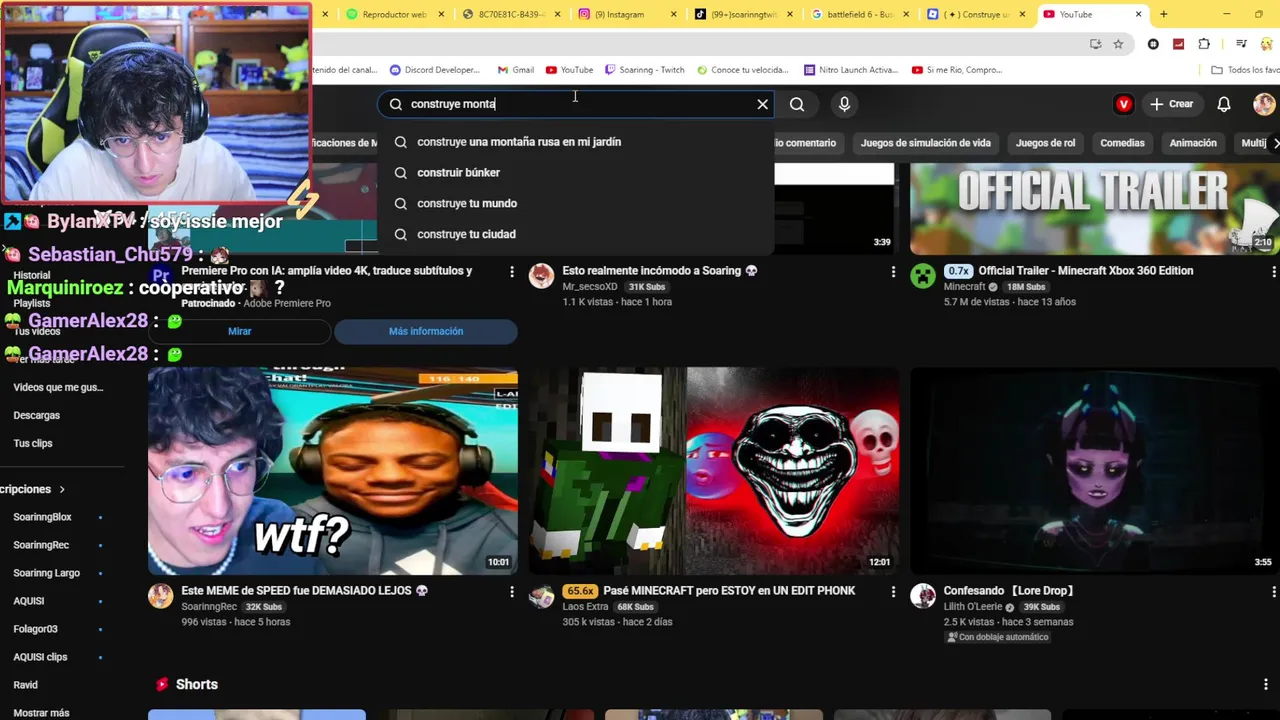This screenshot has width=1280, height=720.
Task: Click SoarinngRec channel avatar under video
Action: [x=160, y=596]
